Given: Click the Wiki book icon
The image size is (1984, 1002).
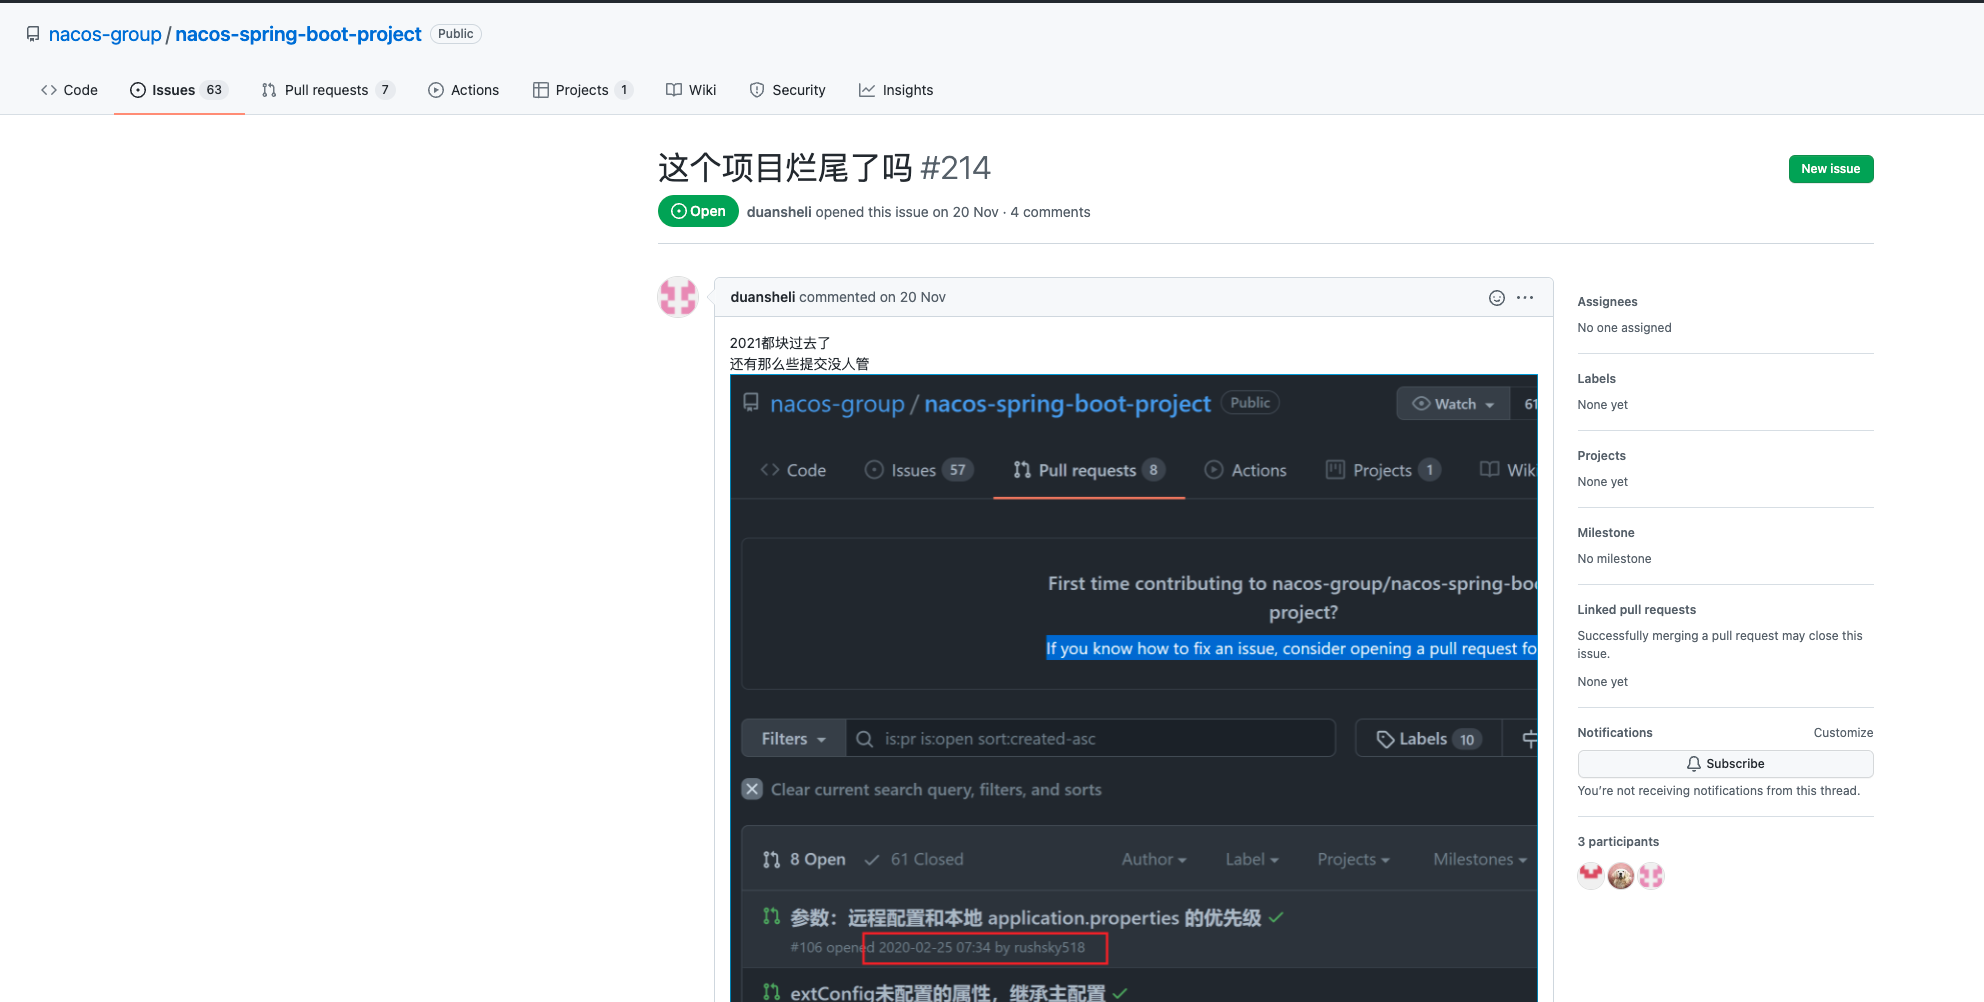Looking at the screenshot, I should pos(674,90).
